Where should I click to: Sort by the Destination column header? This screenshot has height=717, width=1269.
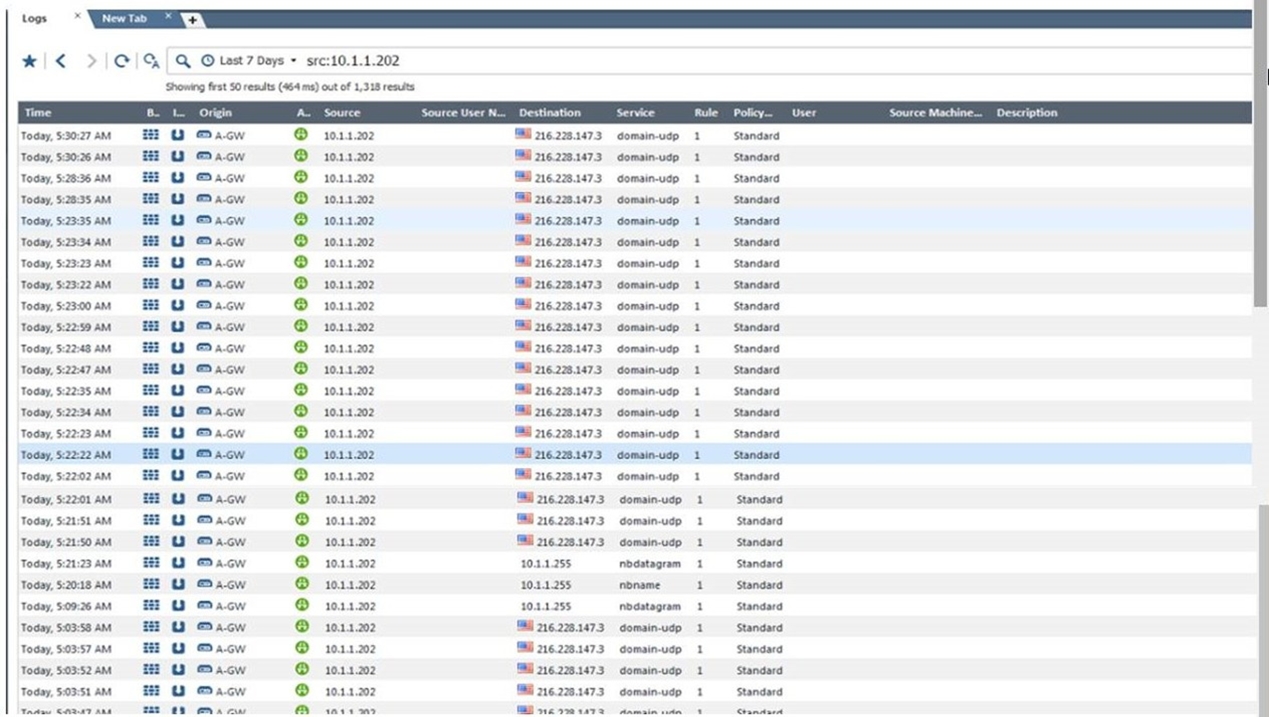tap(549, 113)
